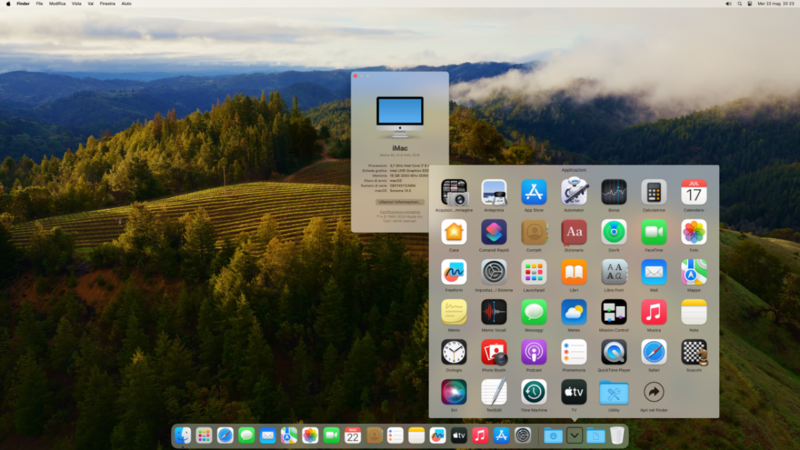Open Calendario in the Applications stack
Screen dimensions: 800x450
point(694,192)
